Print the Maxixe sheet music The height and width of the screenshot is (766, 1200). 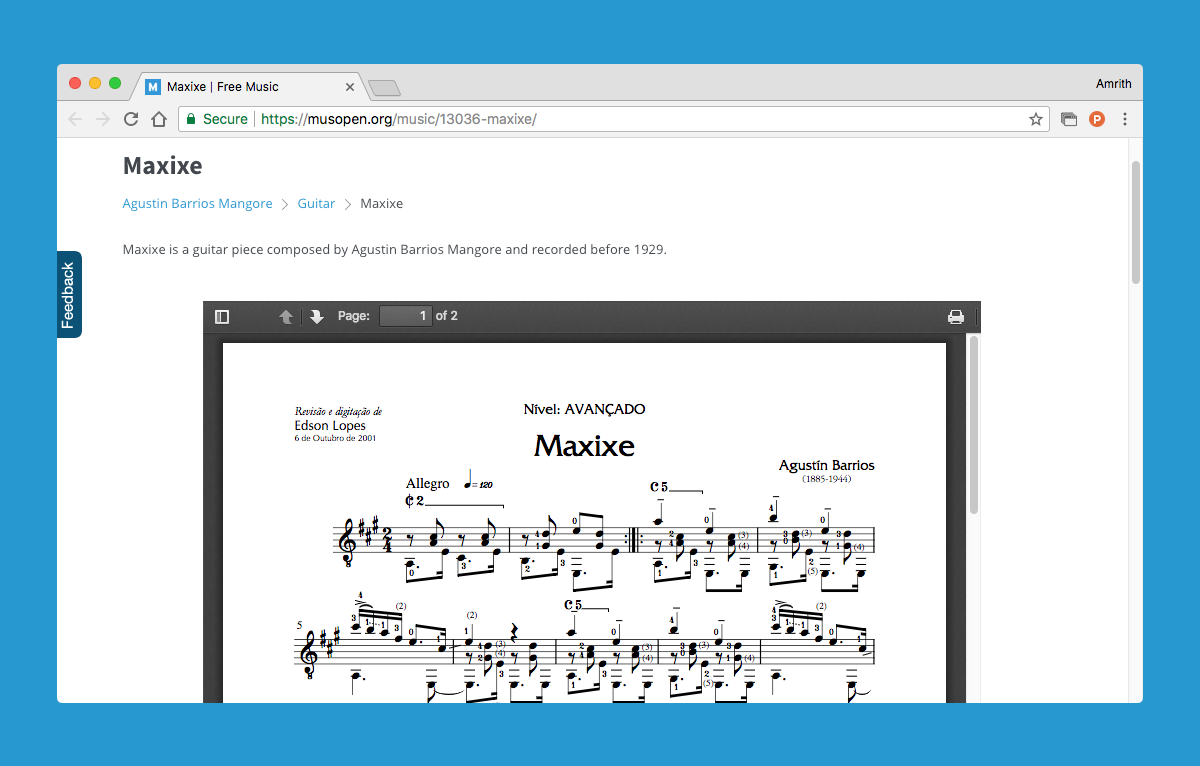click(x=956, y=316)
